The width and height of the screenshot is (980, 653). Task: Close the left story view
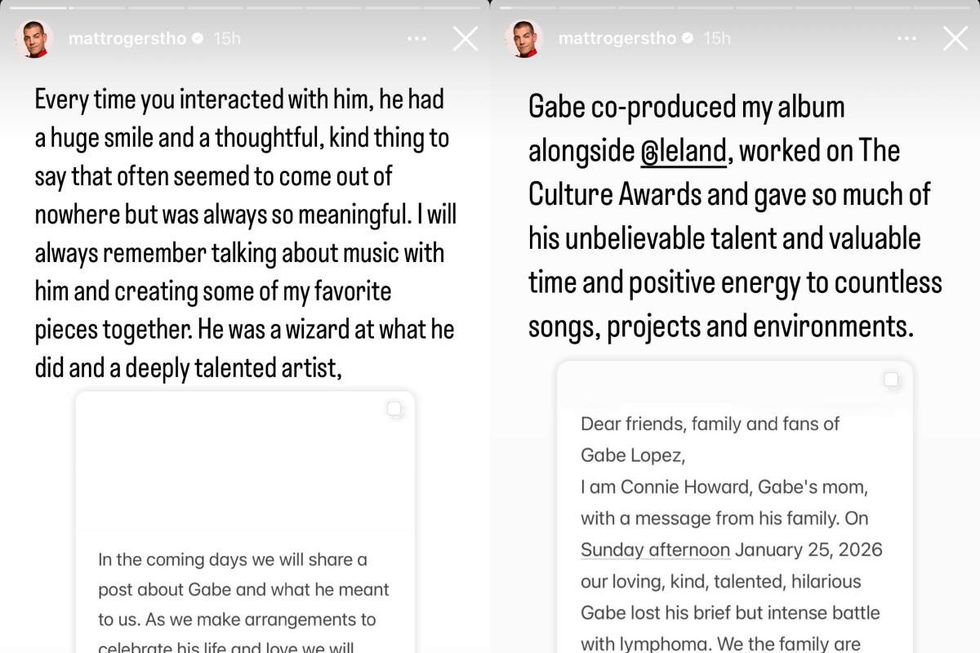tap(464, 37)
